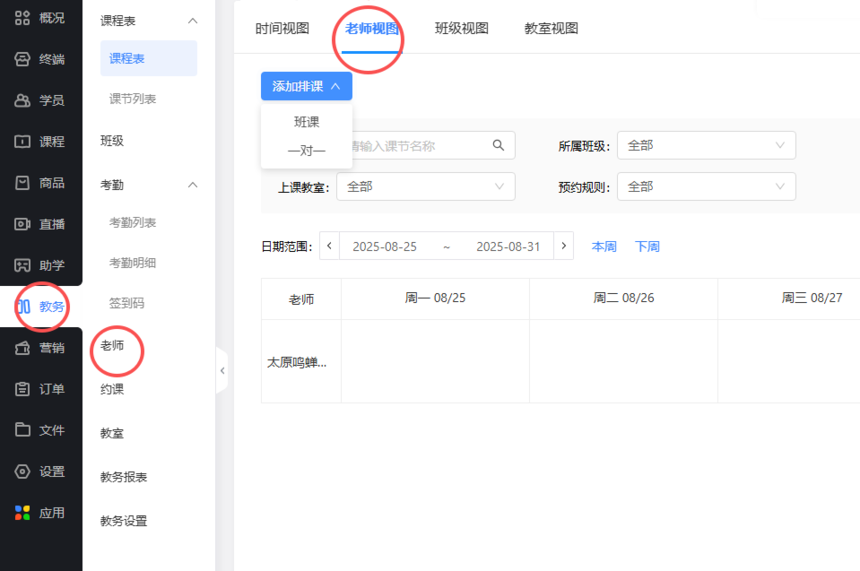Image resolution: width=860 pixels, height=571 pixels.
Task: Open the 学员 students icon
Action: point(22,100)
